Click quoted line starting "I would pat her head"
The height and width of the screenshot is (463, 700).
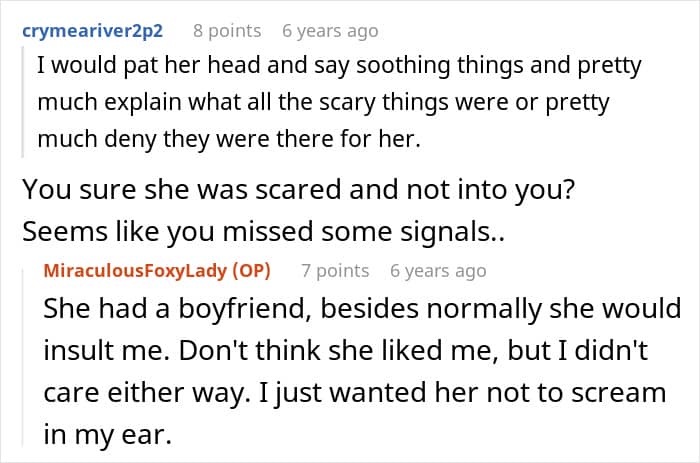(340, 67)
